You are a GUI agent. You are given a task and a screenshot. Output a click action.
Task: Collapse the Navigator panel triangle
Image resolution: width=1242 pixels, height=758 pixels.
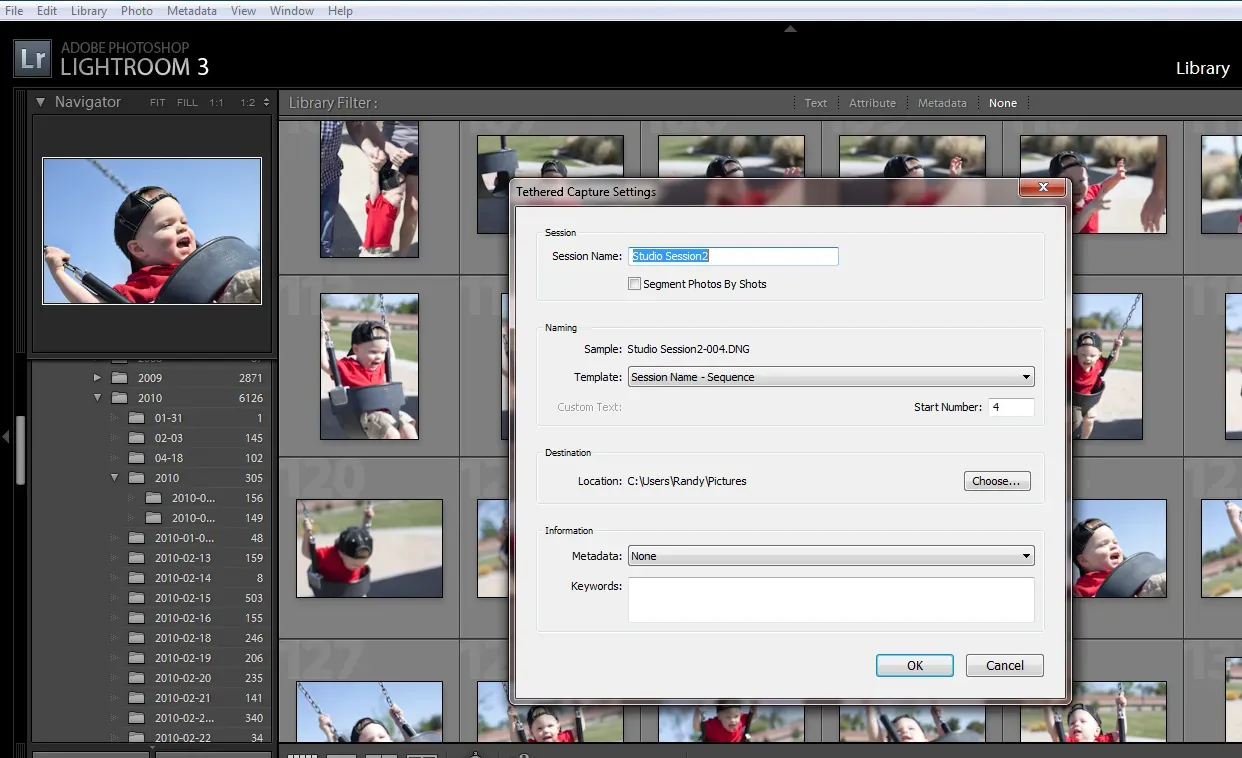[40, 102]
